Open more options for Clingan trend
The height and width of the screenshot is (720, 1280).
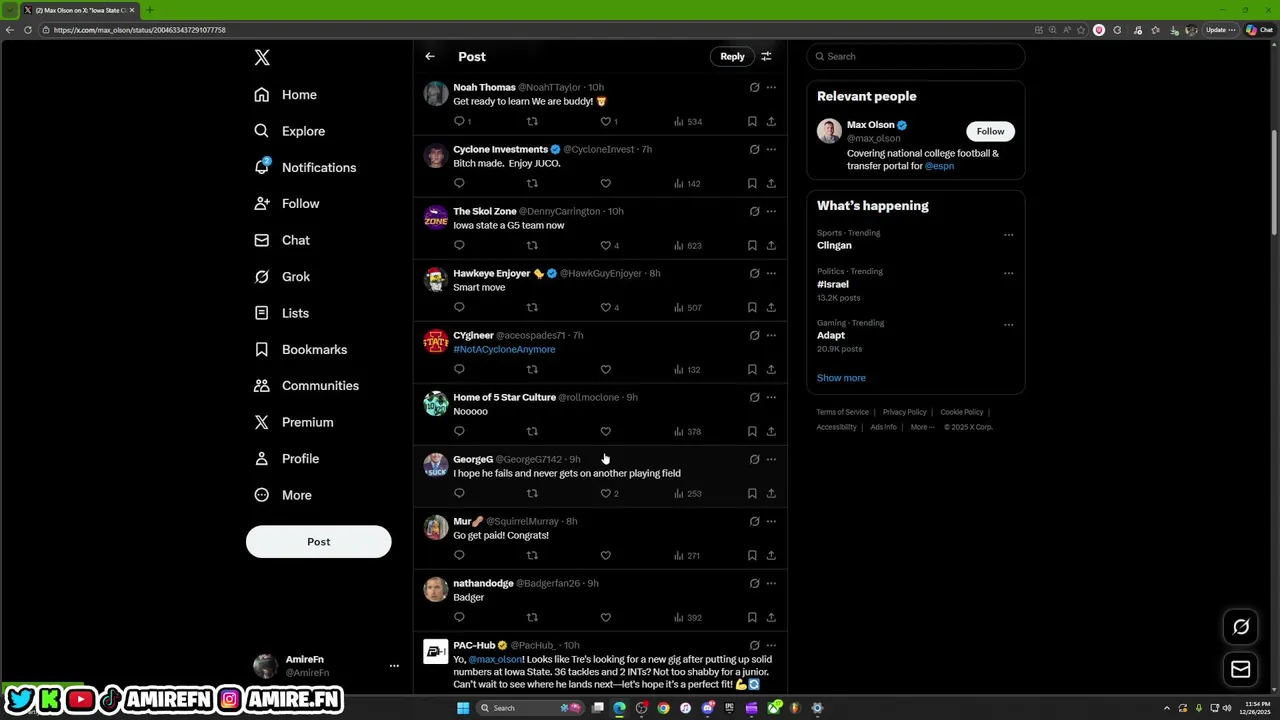tap(1008, 235)
